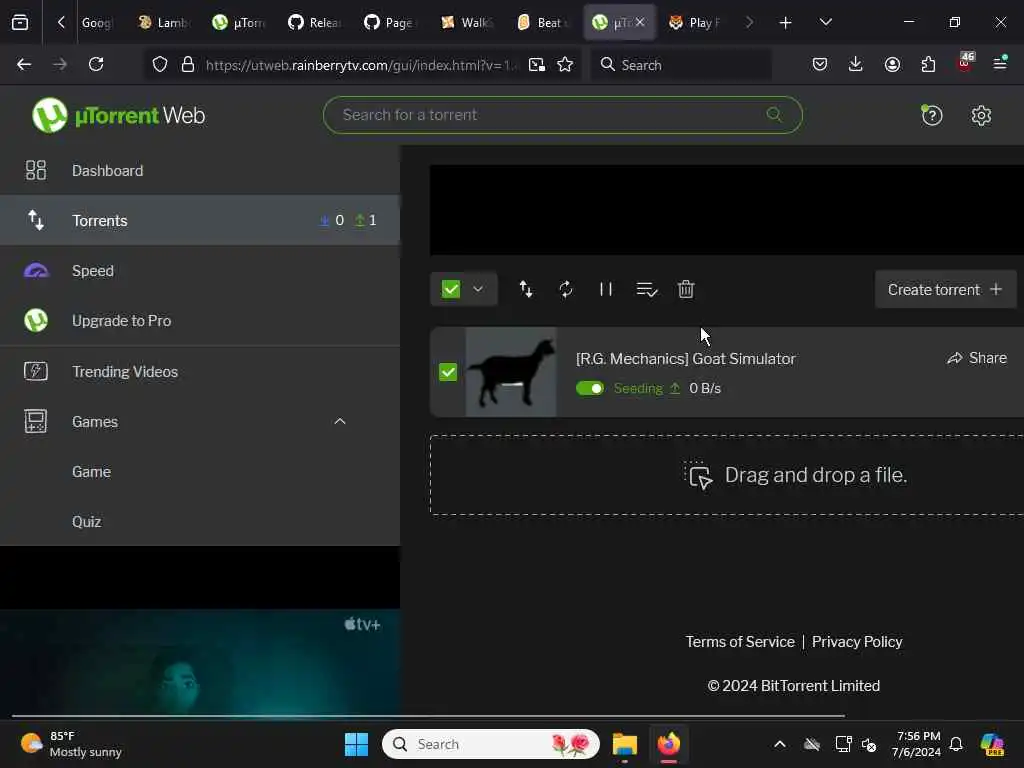
Task: Click the Windows taskbar Search box
Action: click(490, 744)
